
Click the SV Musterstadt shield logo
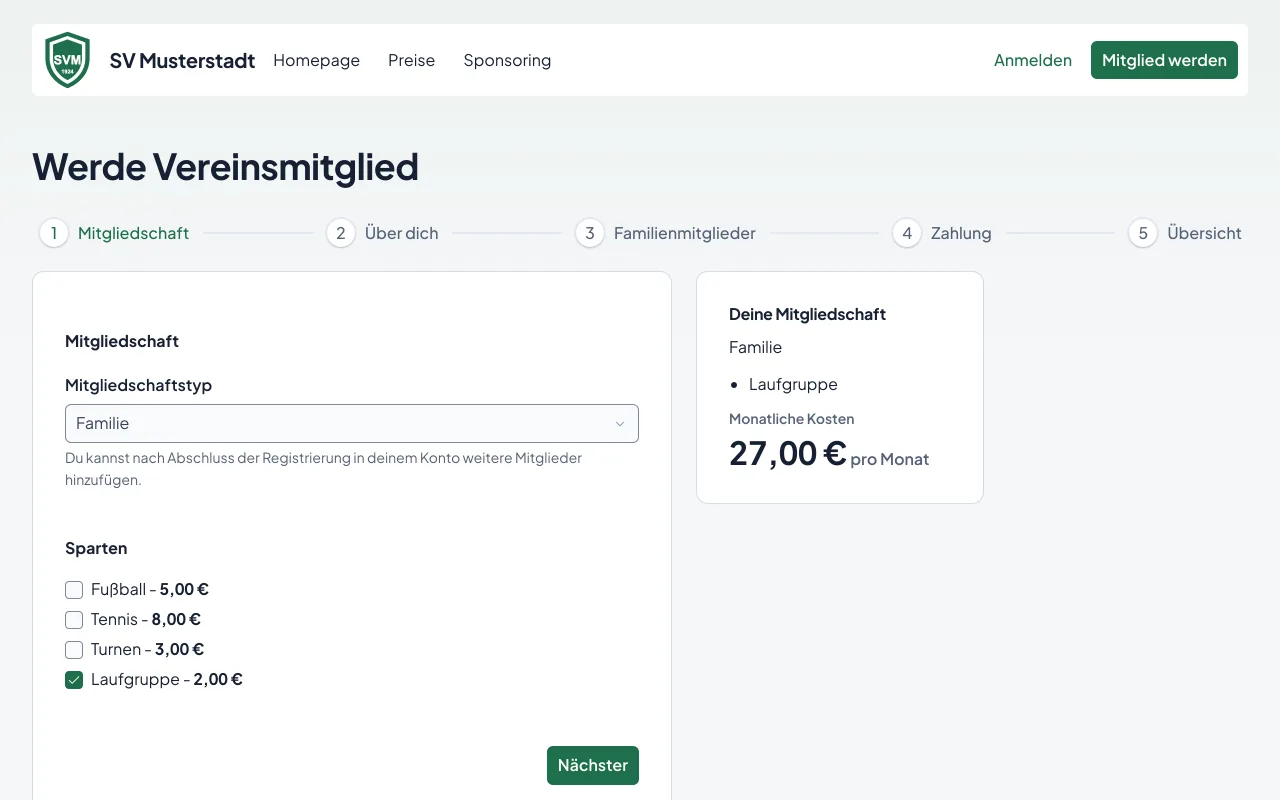click(68, 60)
